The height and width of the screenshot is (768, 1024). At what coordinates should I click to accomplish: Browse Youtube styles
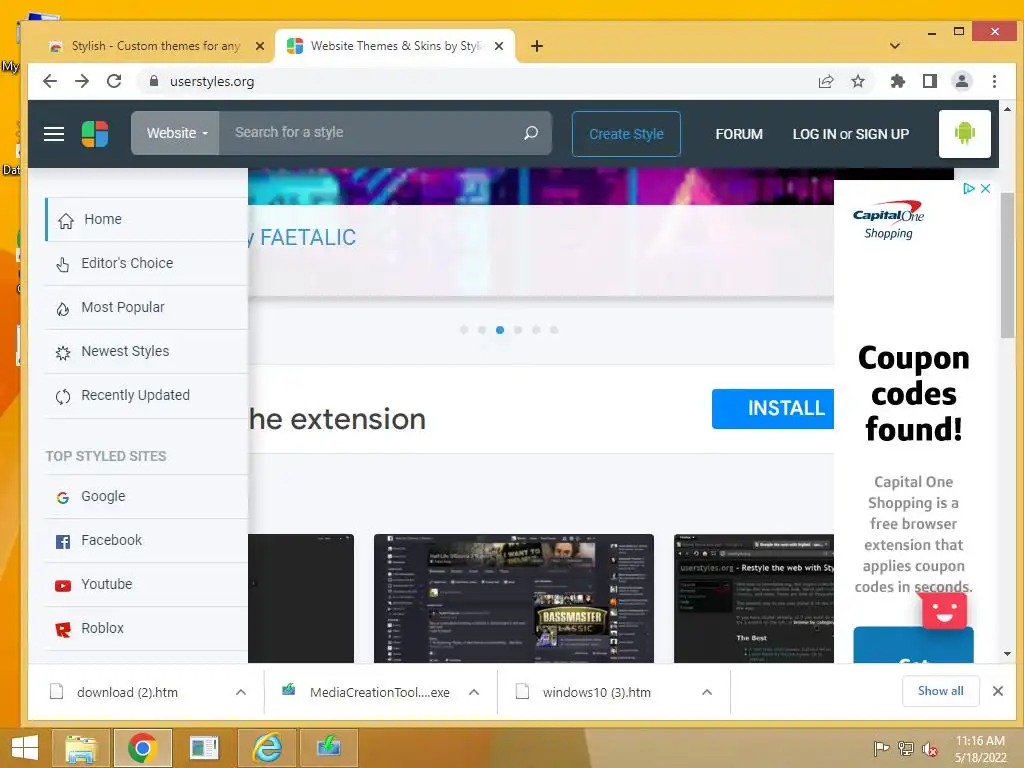tap(146, 584)
